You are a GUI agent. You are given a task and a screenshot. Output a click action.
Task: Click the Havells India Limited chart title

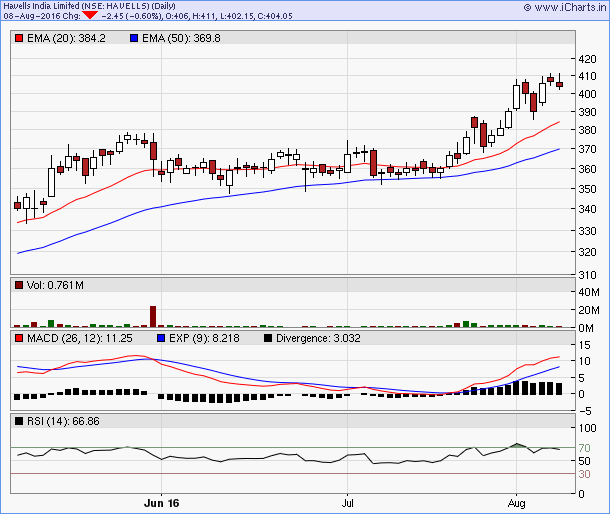pyautogui.click(x=89, y=6)
